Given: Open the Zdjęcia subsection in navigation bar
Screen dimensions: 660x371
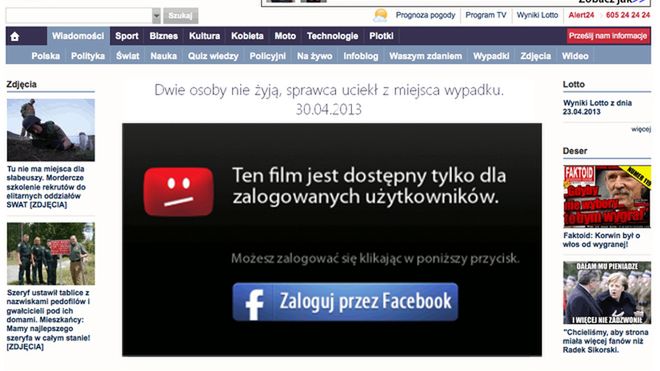Looking at the screenshot, I should point(535,56).
